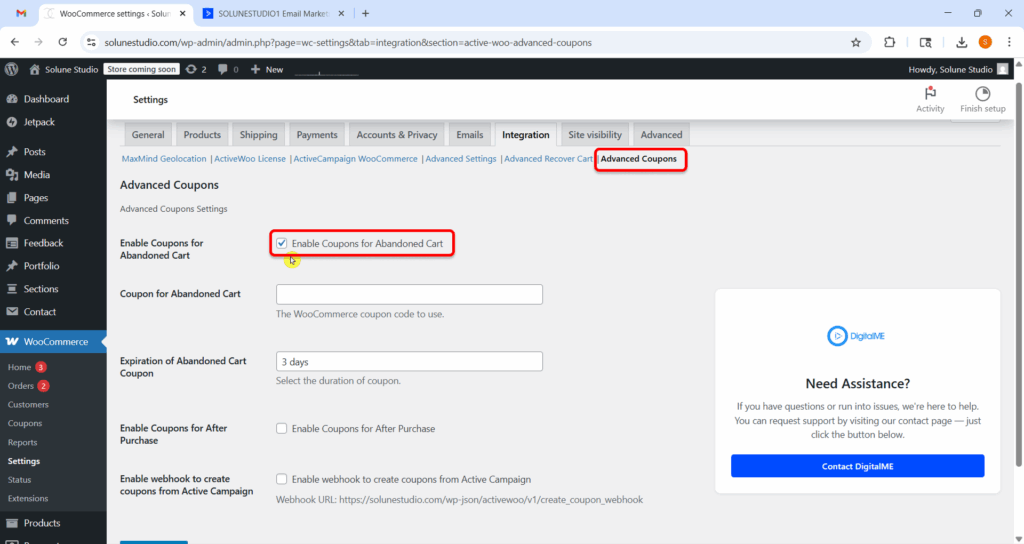Click the browser forward arrow
The width and height of the screenshot is (1024, 544).
coord(39,42)
